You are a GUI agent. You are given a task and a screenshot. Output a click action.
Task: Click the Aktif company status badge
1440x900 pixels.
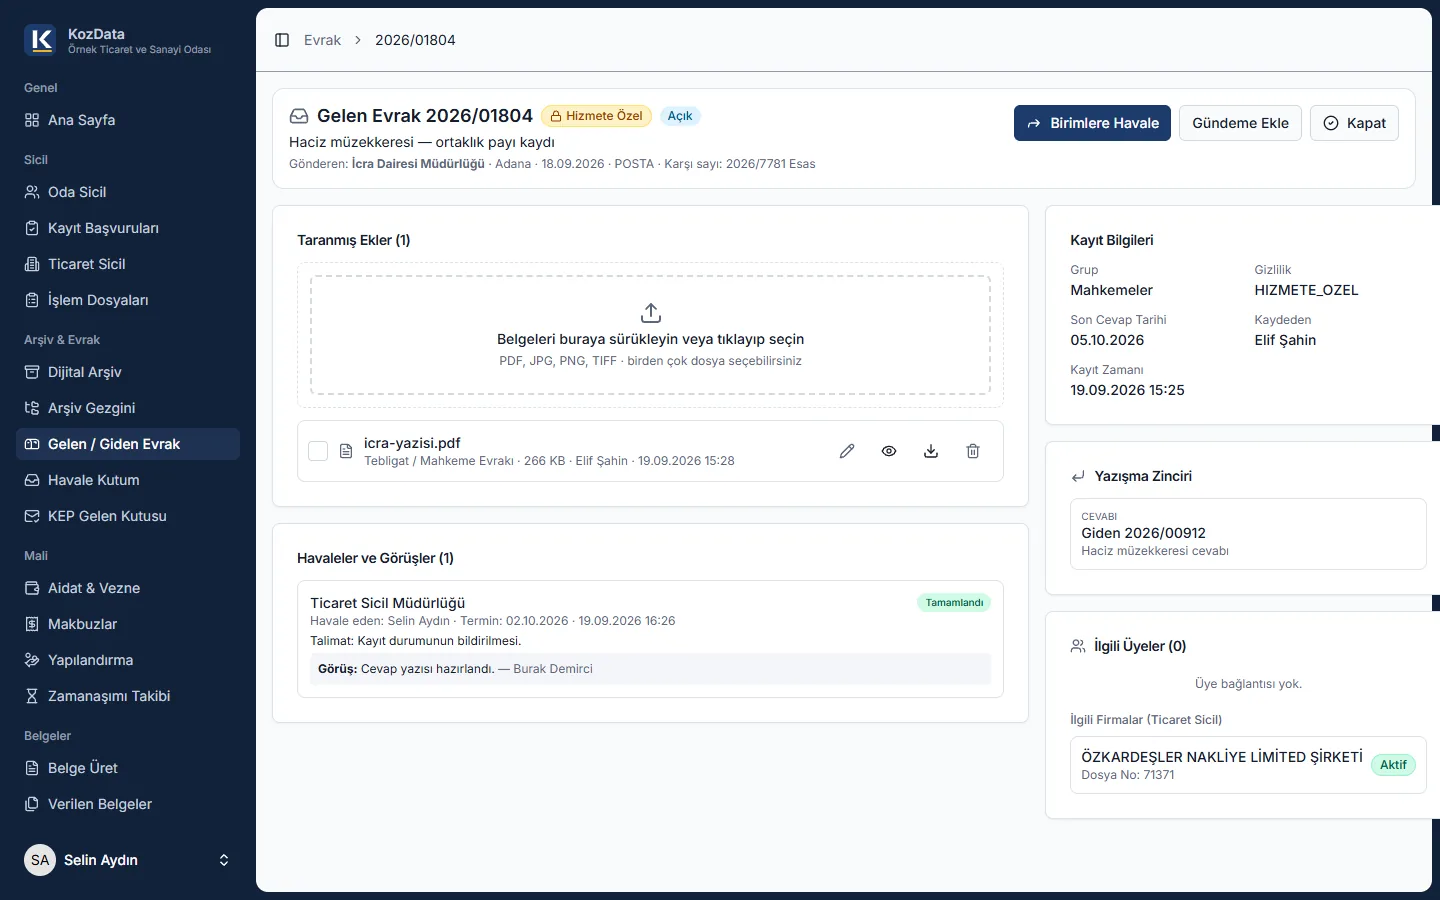[x=1393, y=765]
